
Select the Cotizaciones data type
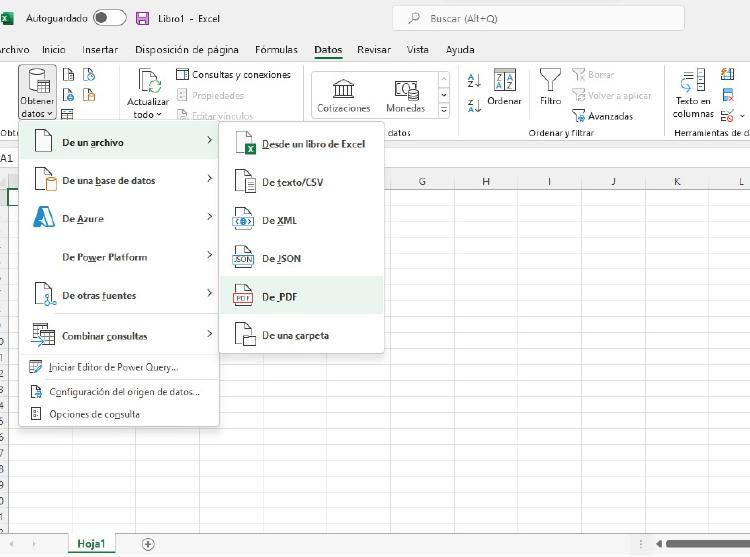343,96
